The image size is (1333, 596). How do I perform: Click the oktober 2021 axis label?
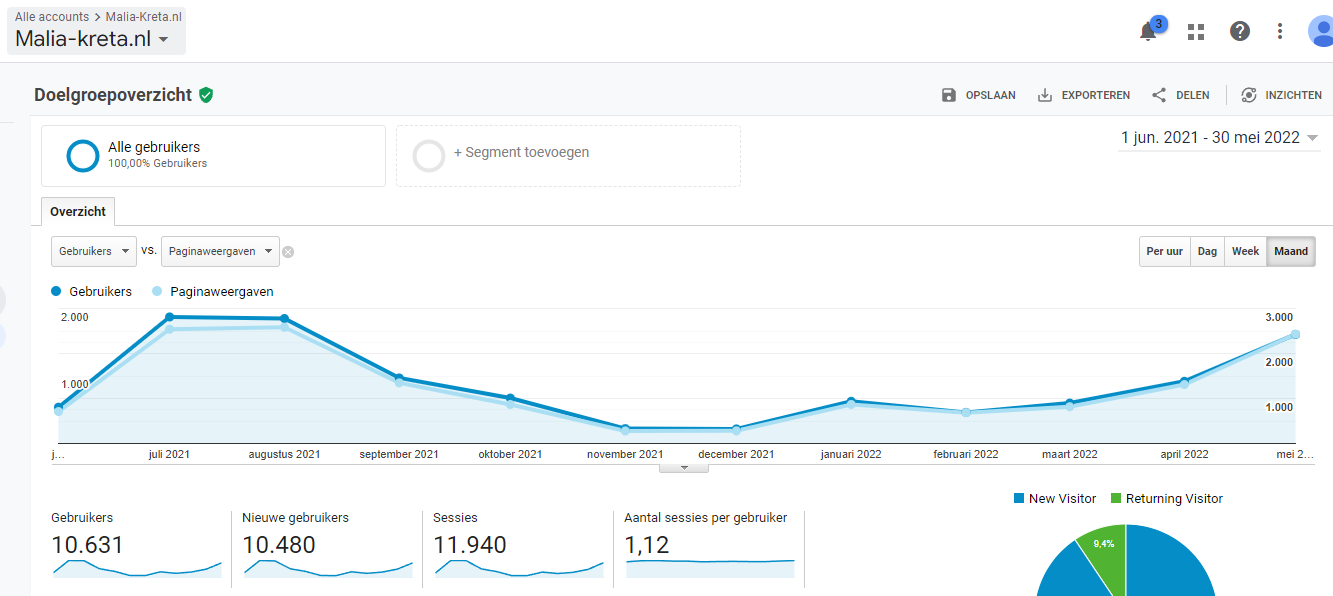[510, 454]
